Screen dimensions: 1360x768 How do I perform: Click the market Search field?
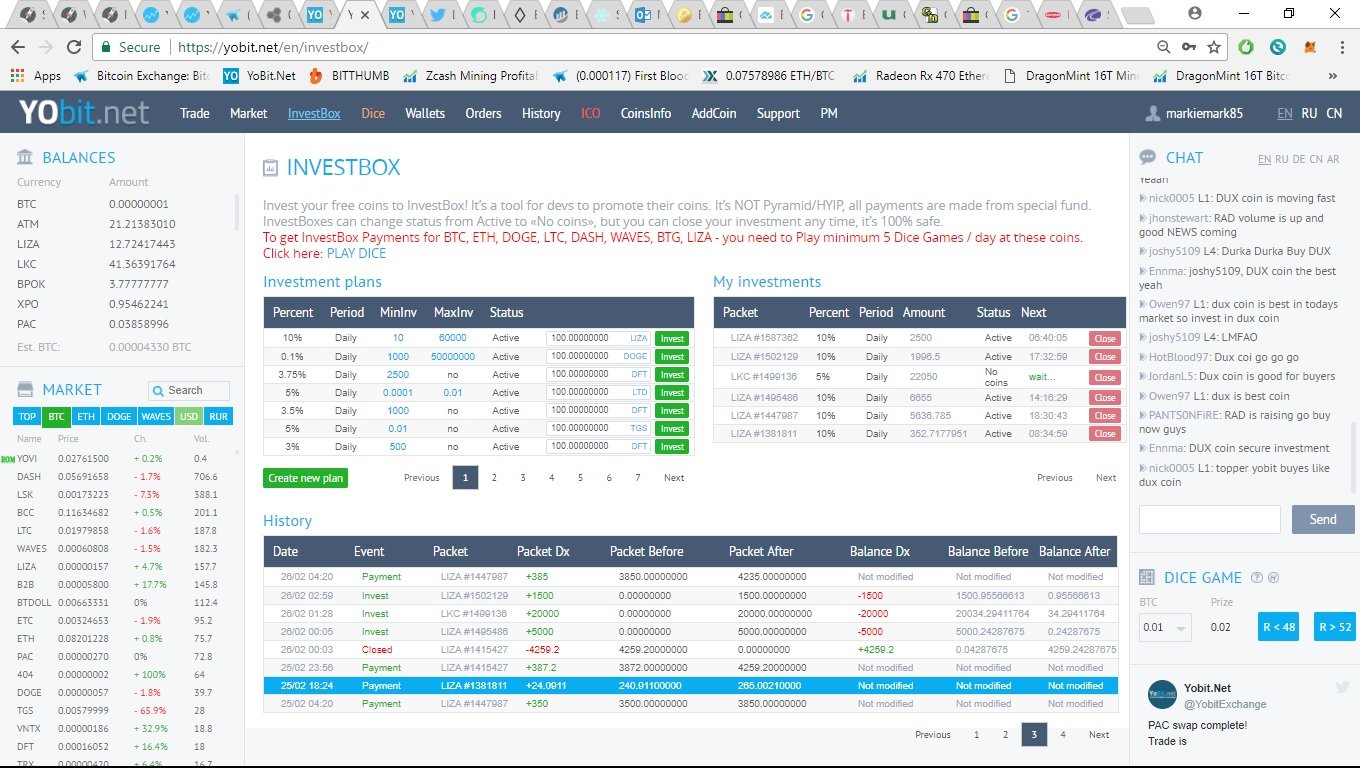(x=189, y=390)
